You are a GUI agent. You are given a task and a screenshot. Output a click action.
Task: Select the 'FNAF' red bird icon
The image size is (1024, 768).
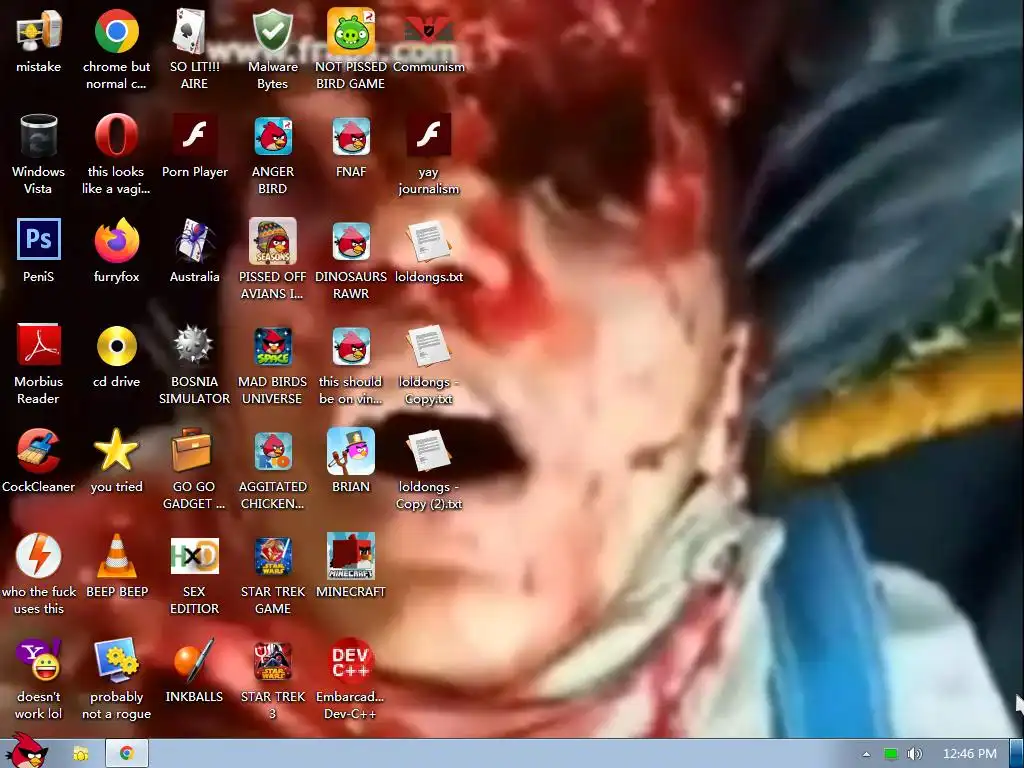click(x=351, y=136)
